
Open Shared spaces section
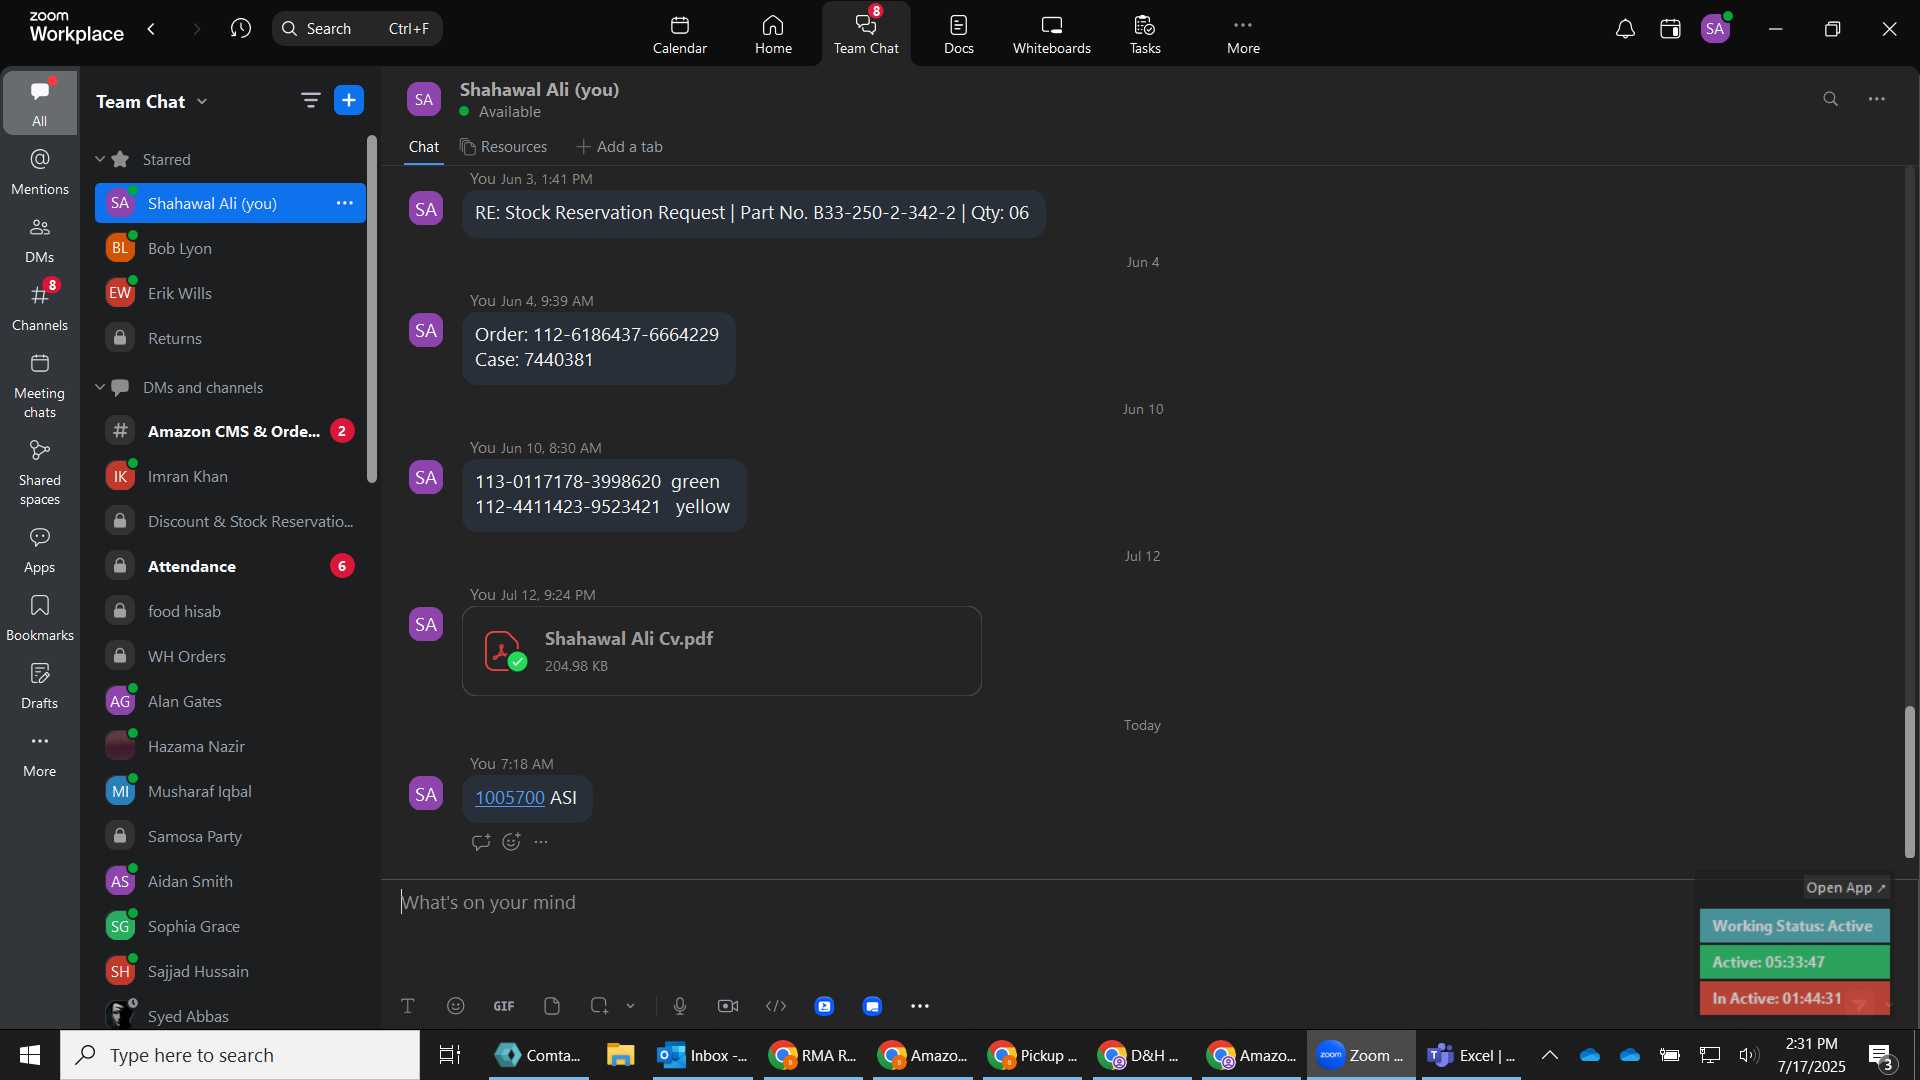pos(40,473)
